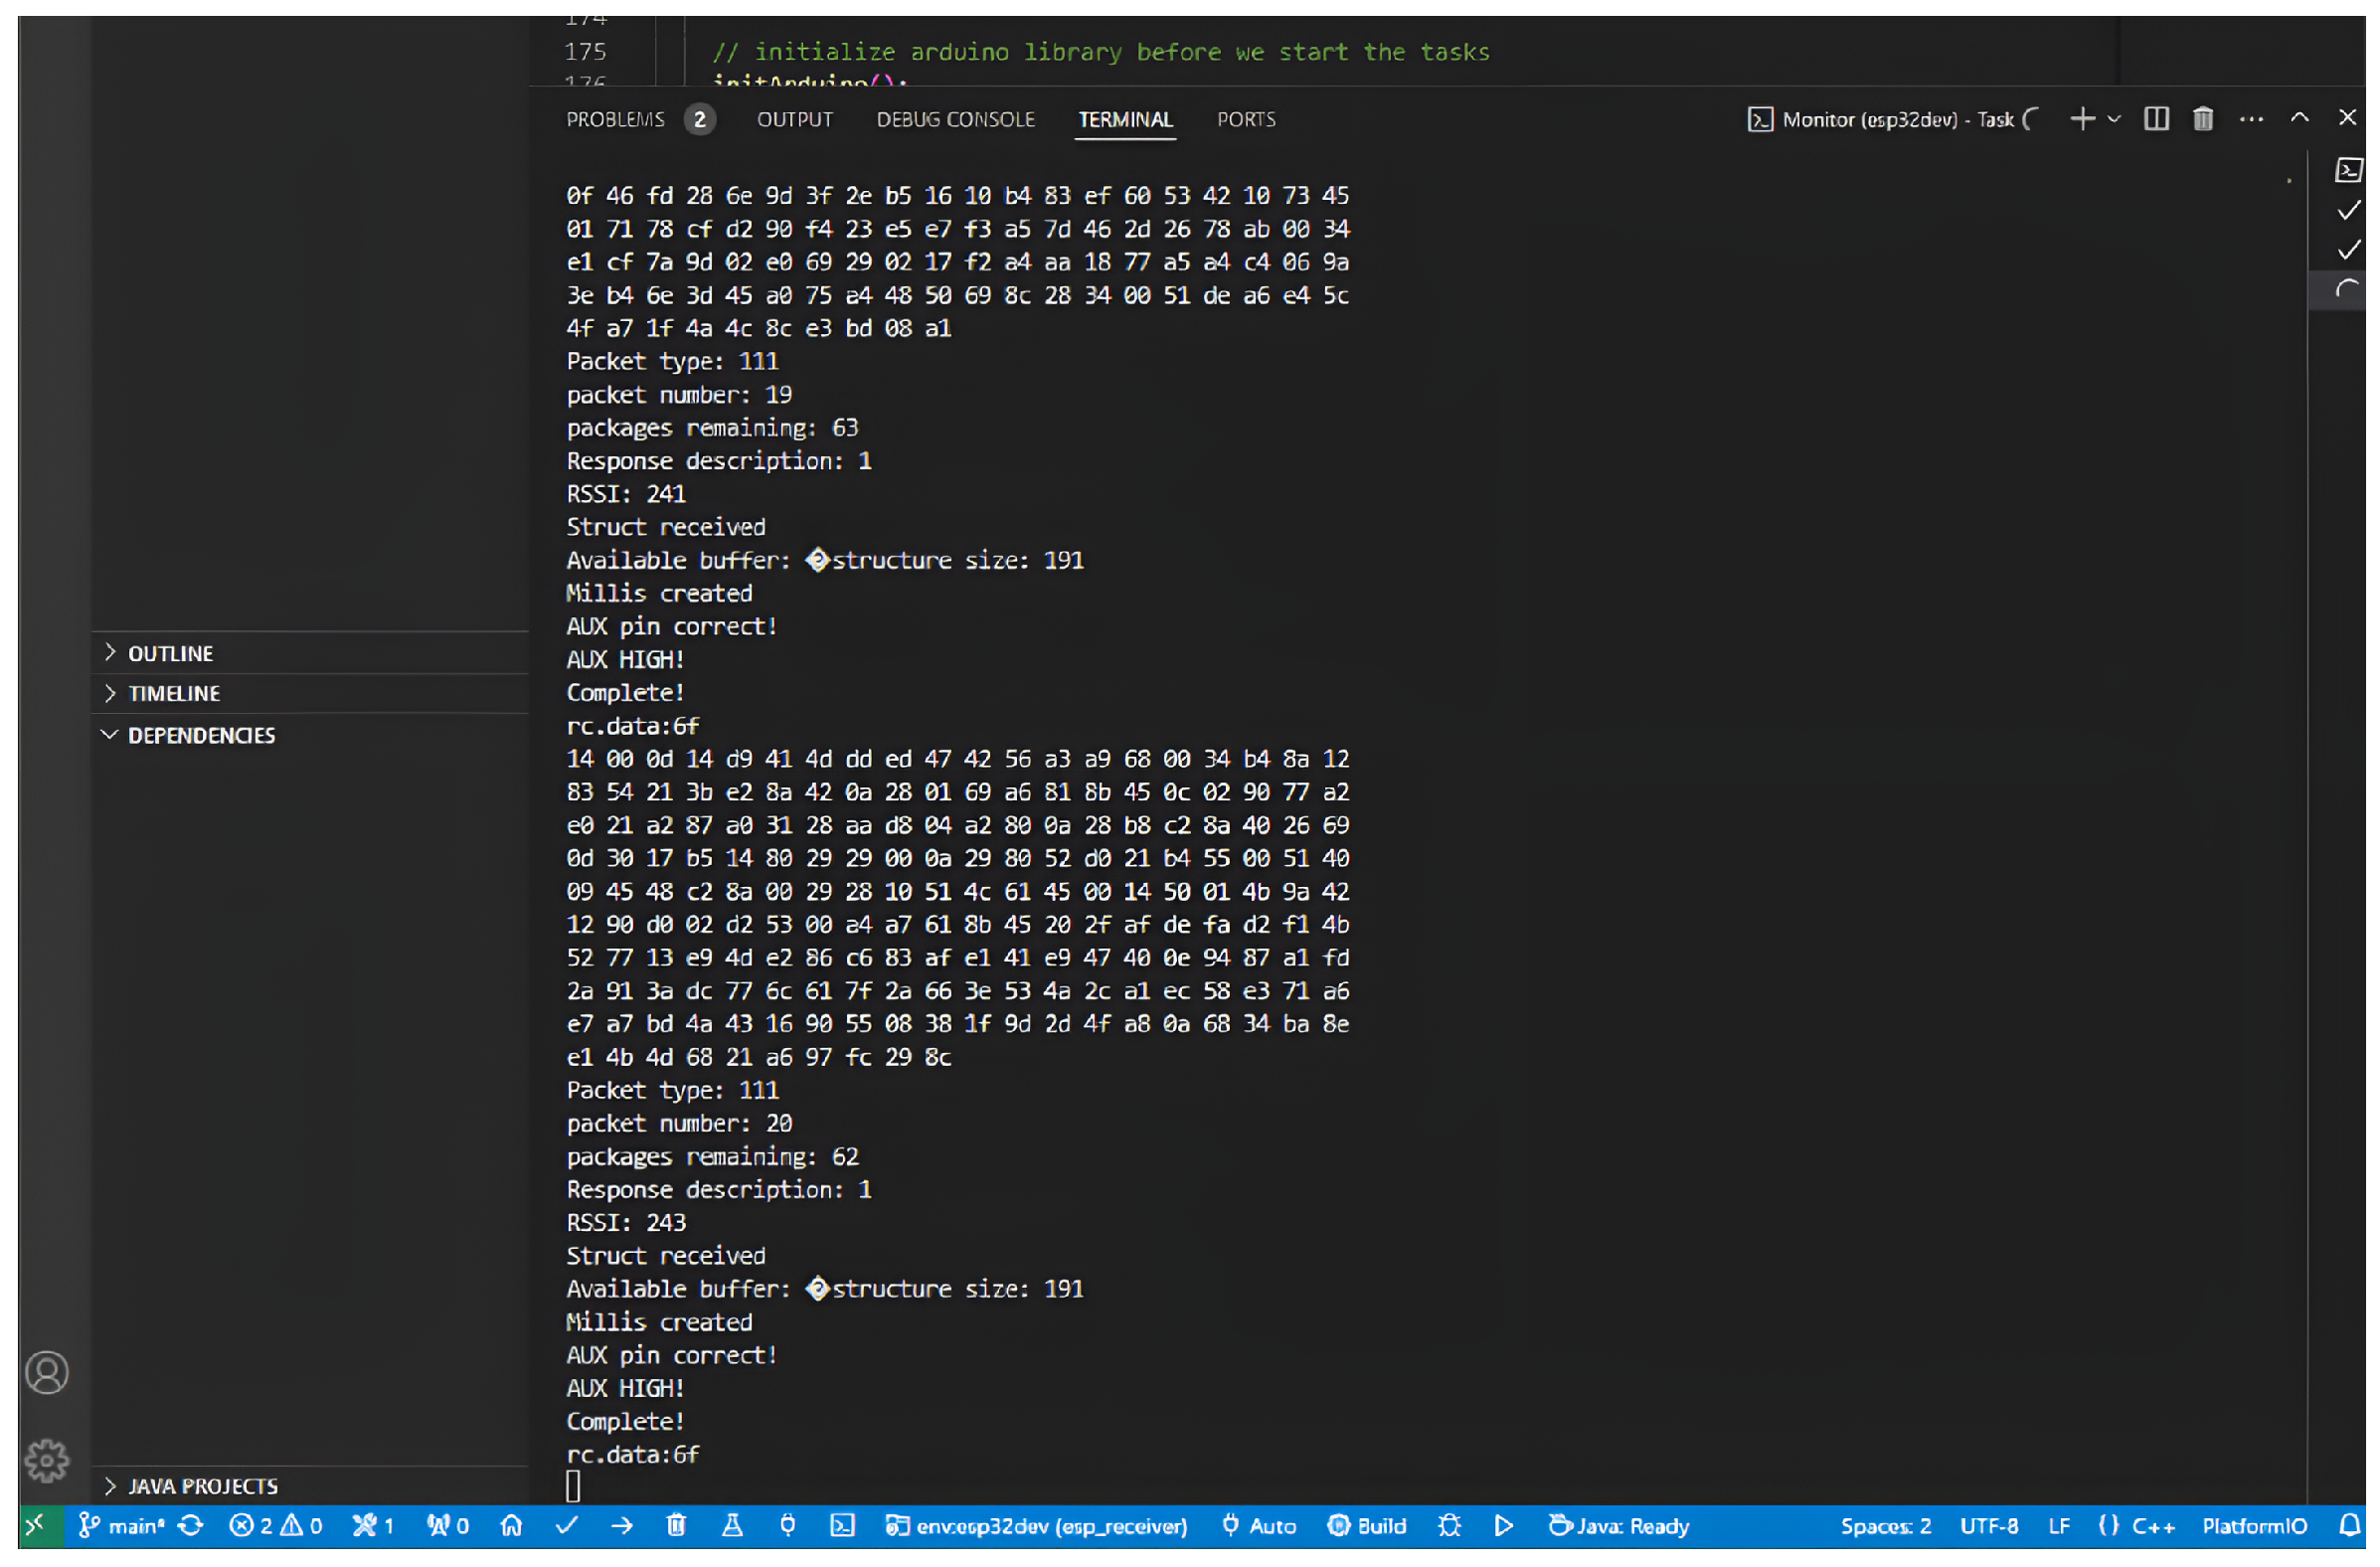Open the Accounts profile icon

coord(47,1372)
